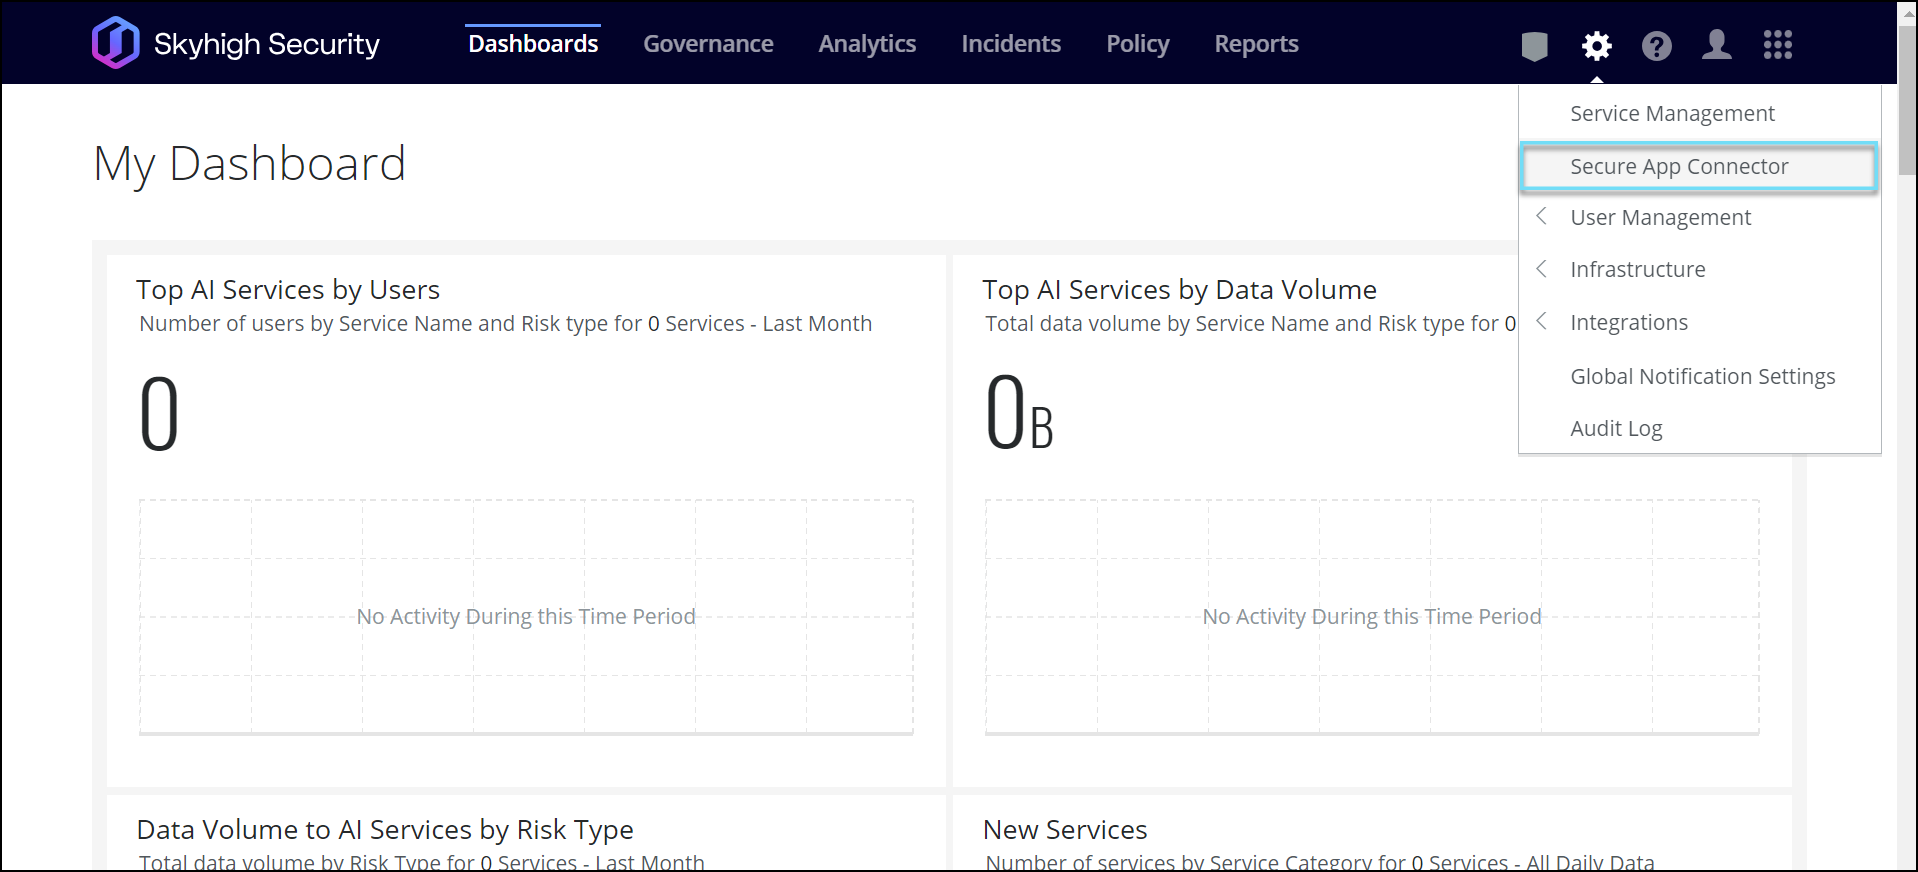Expand the User Management submenu chevron

pos(1542,216)
